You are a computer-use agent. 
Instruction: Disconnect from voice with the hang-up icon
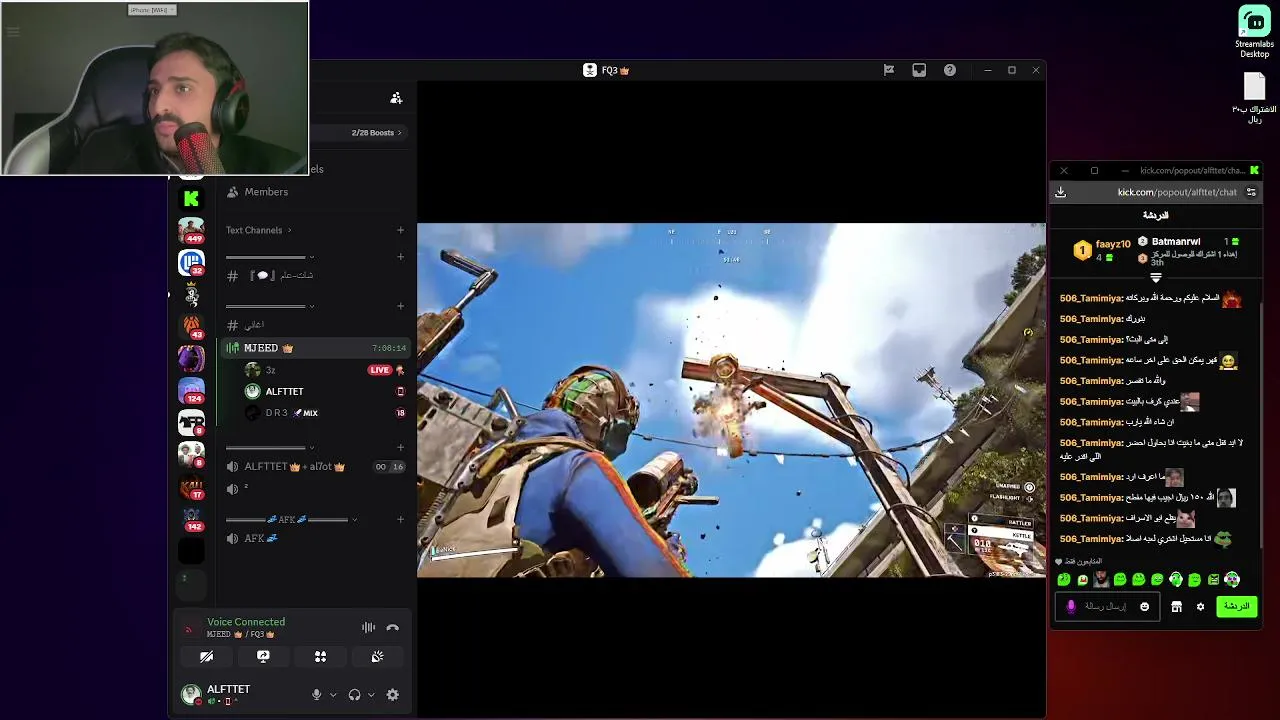393,628
